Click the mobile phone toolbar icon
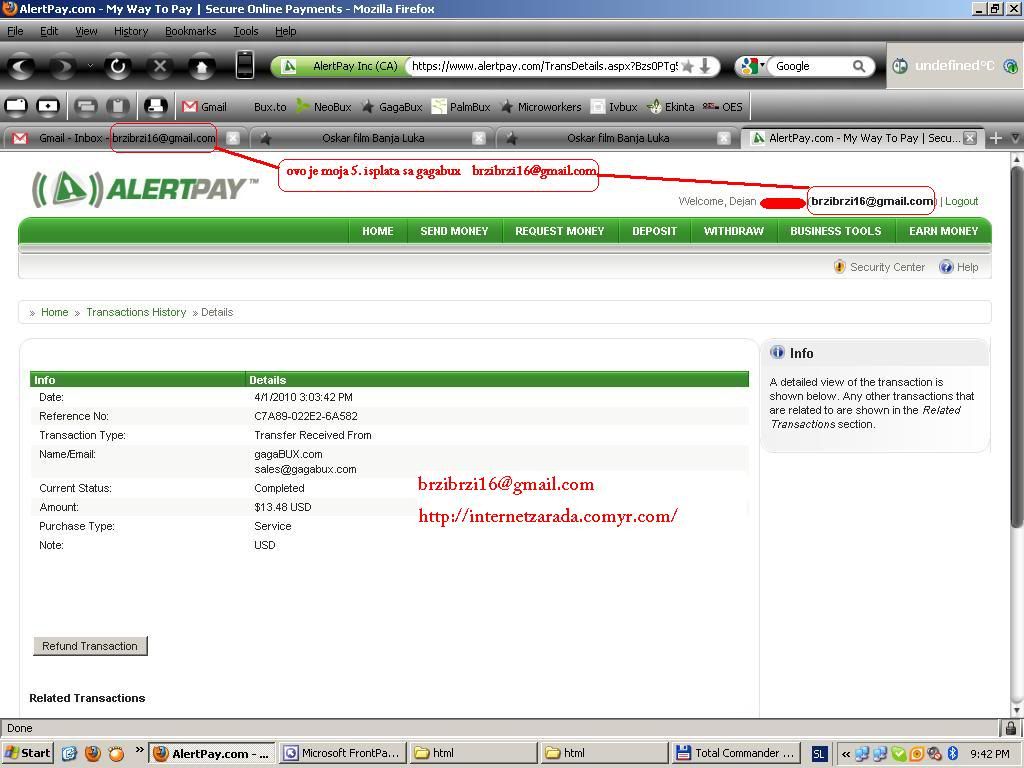Image resolution: width=1024 pixels, height=768 pixels. [x=245, y=65]
